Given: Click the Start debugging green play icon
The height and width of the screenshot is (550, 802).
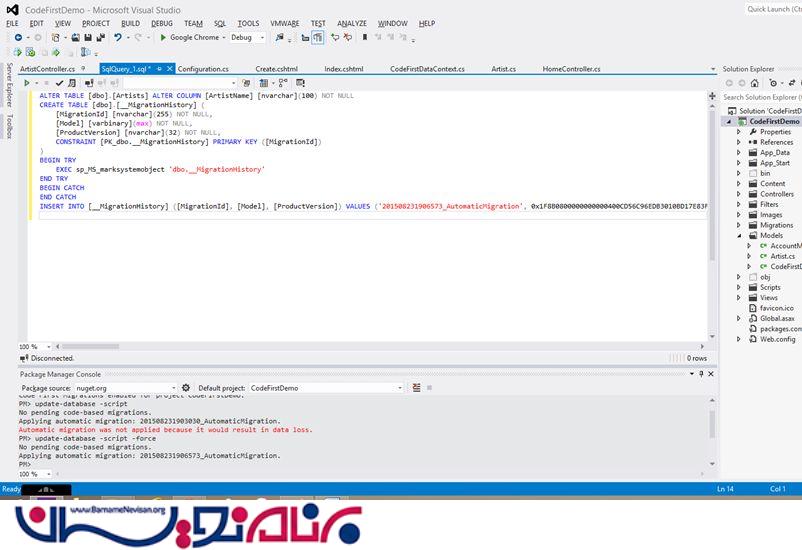Looking at the screenshot, I should [x=164, y=37].
